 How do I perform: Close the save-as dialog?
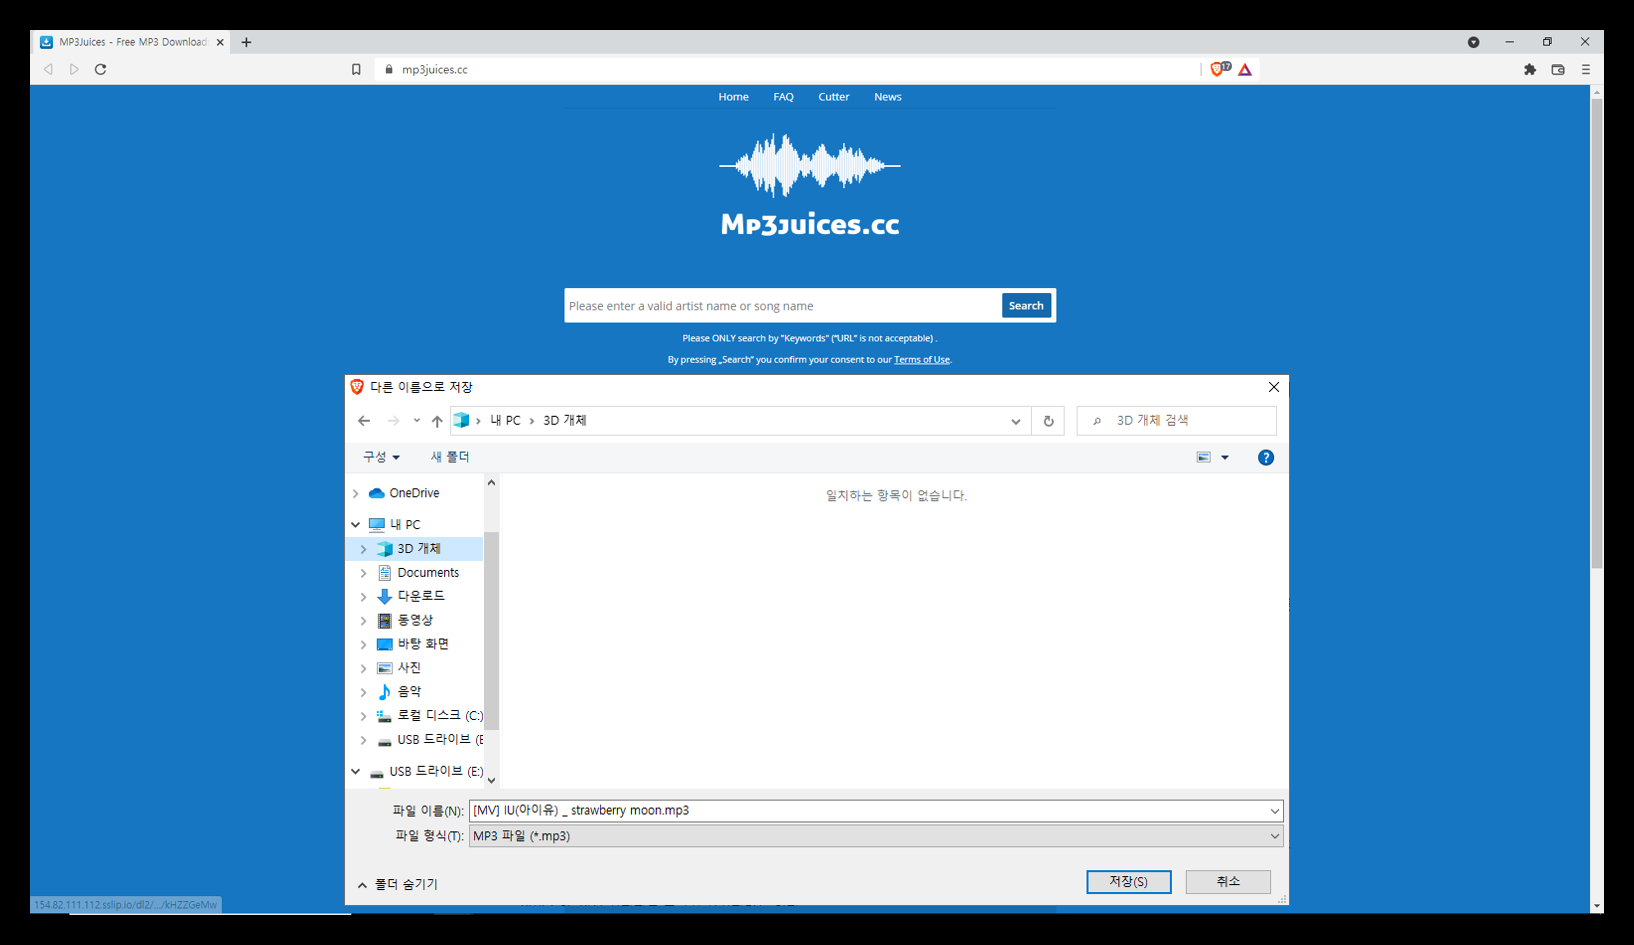click(x=1273, y=387)
